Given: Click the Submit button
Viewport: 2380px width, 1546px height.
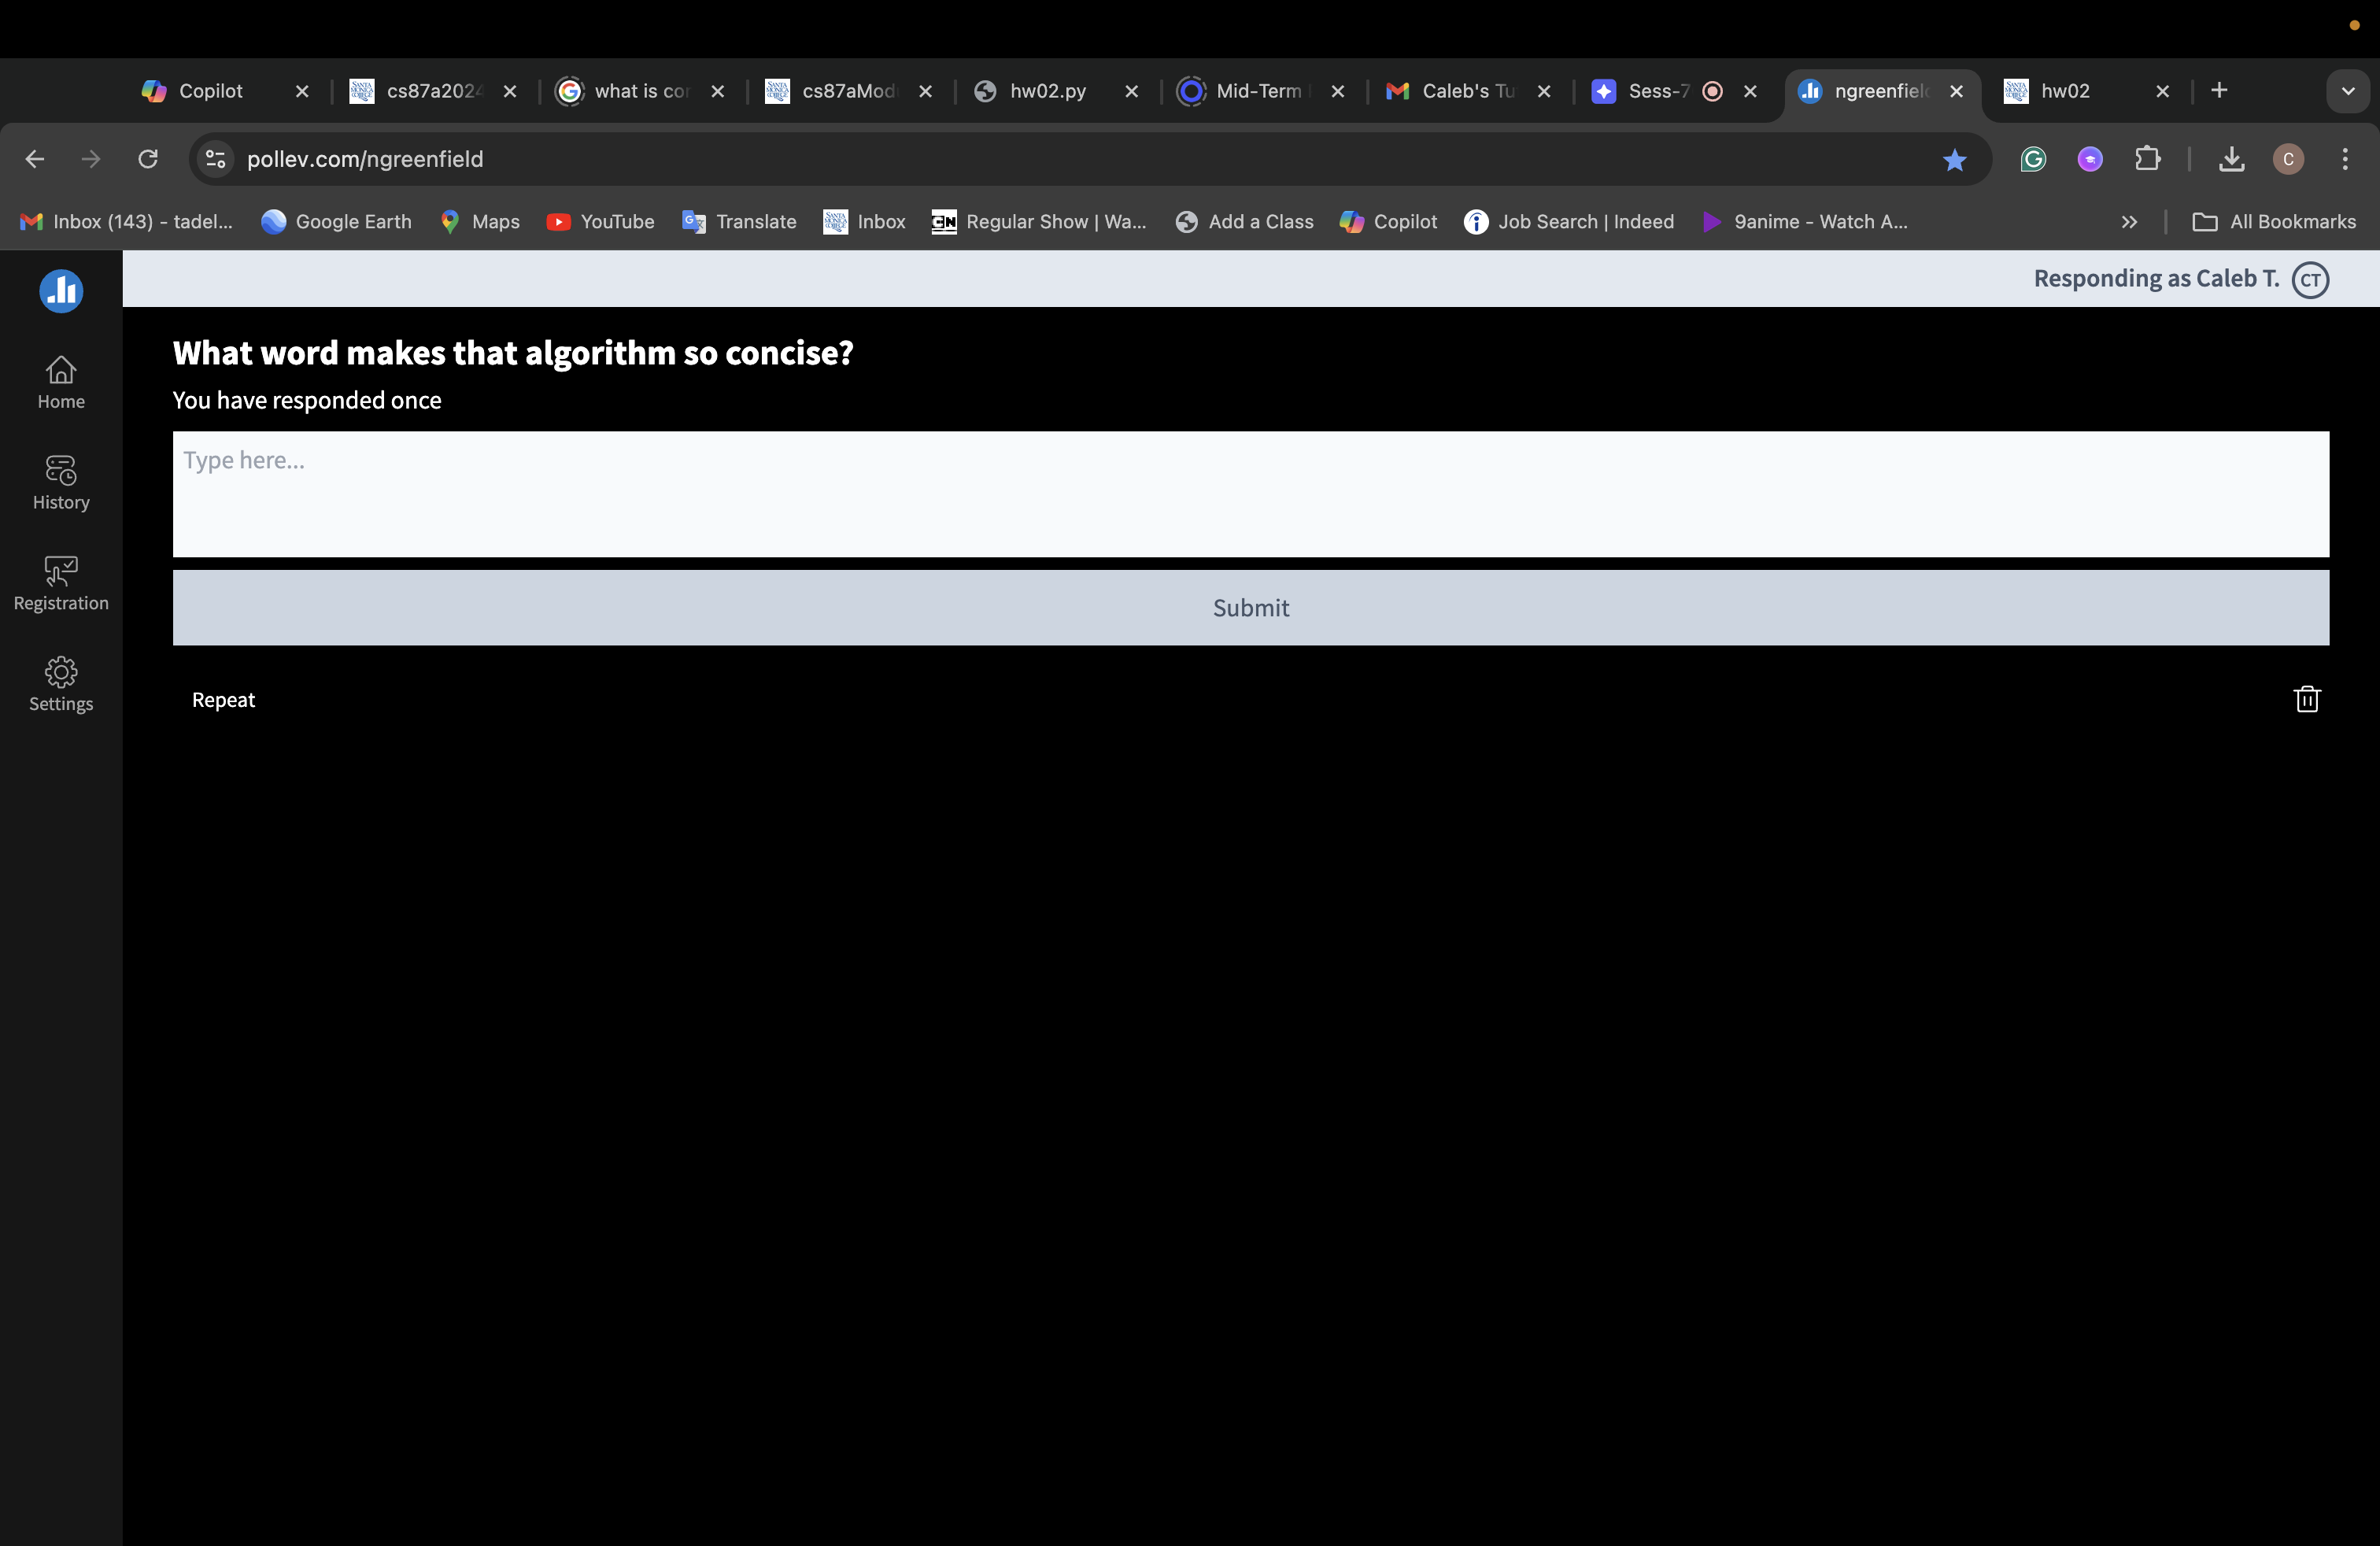Looking at the screenshot, I should pos(1250,607).
